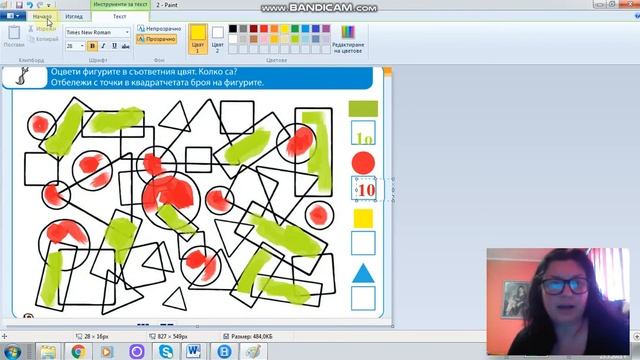The image size is (640, 360).
Task: Pick the purple color swatch
Action: pyautogui.click(x=326, y=29)
